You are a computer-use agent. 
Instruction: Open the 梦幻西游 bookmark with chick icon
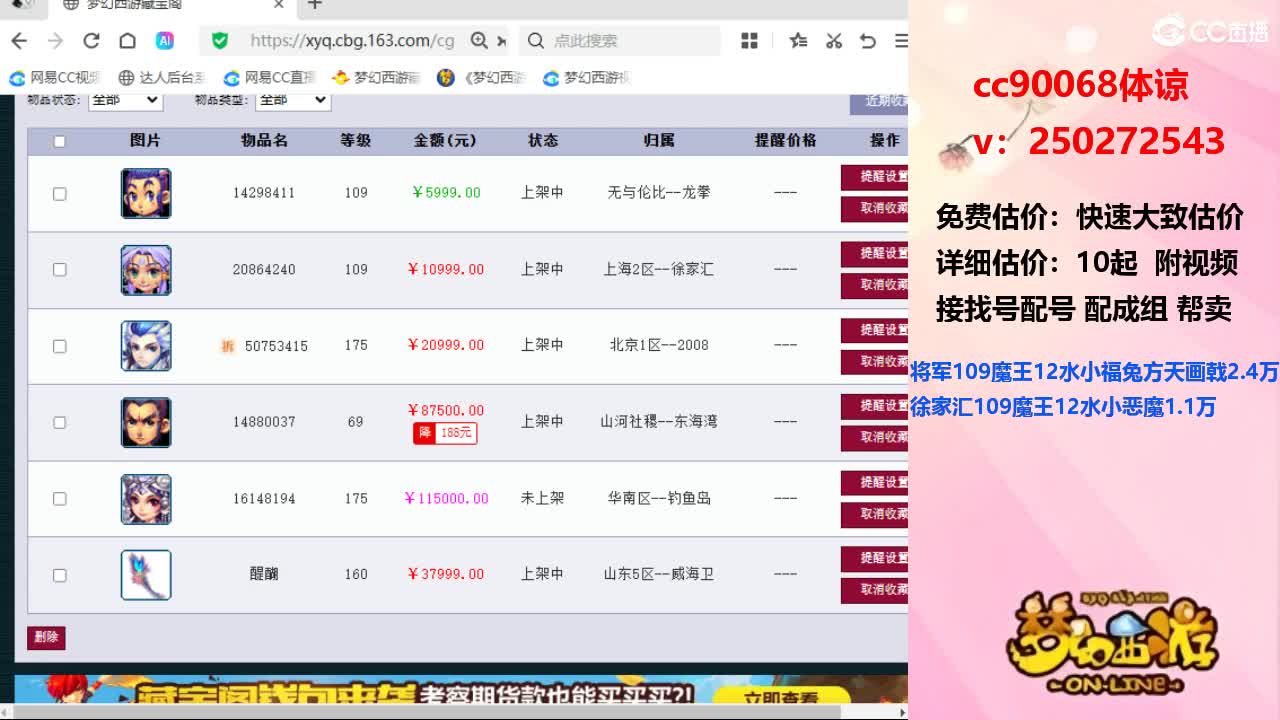click(376, 78)
